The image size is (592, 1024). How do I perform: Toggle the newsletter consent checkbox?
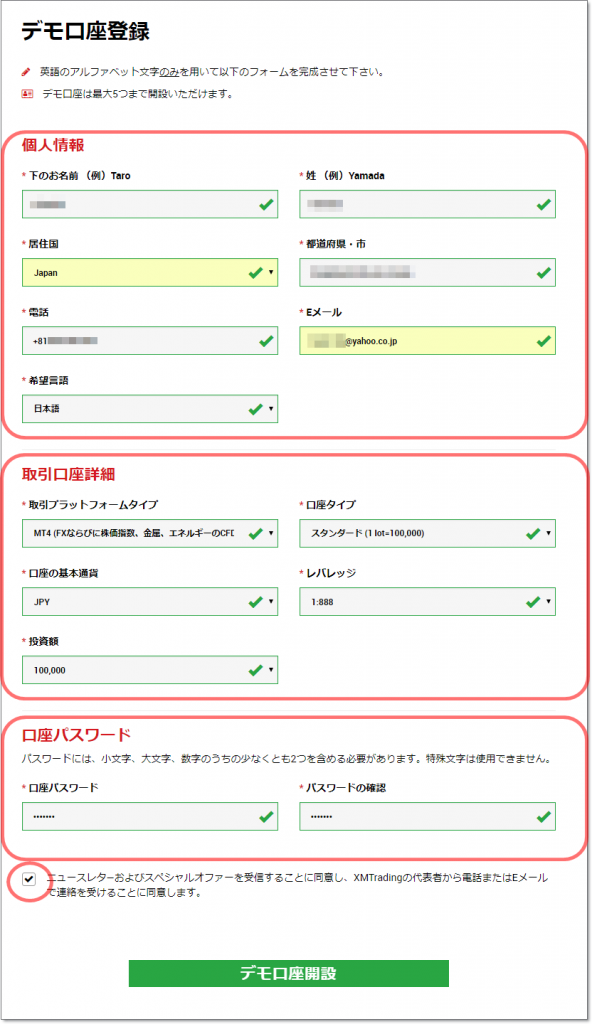click(x=29, y=879)
